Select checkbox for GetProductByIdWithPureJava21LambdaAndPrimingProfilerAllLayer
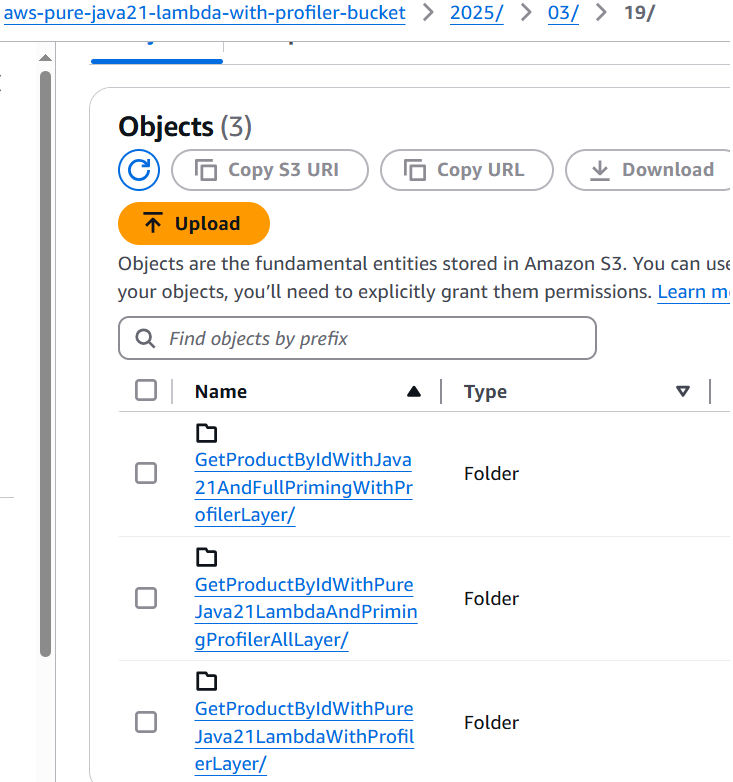Viewport: 733px width, 782px height. (x=146, y=598)
